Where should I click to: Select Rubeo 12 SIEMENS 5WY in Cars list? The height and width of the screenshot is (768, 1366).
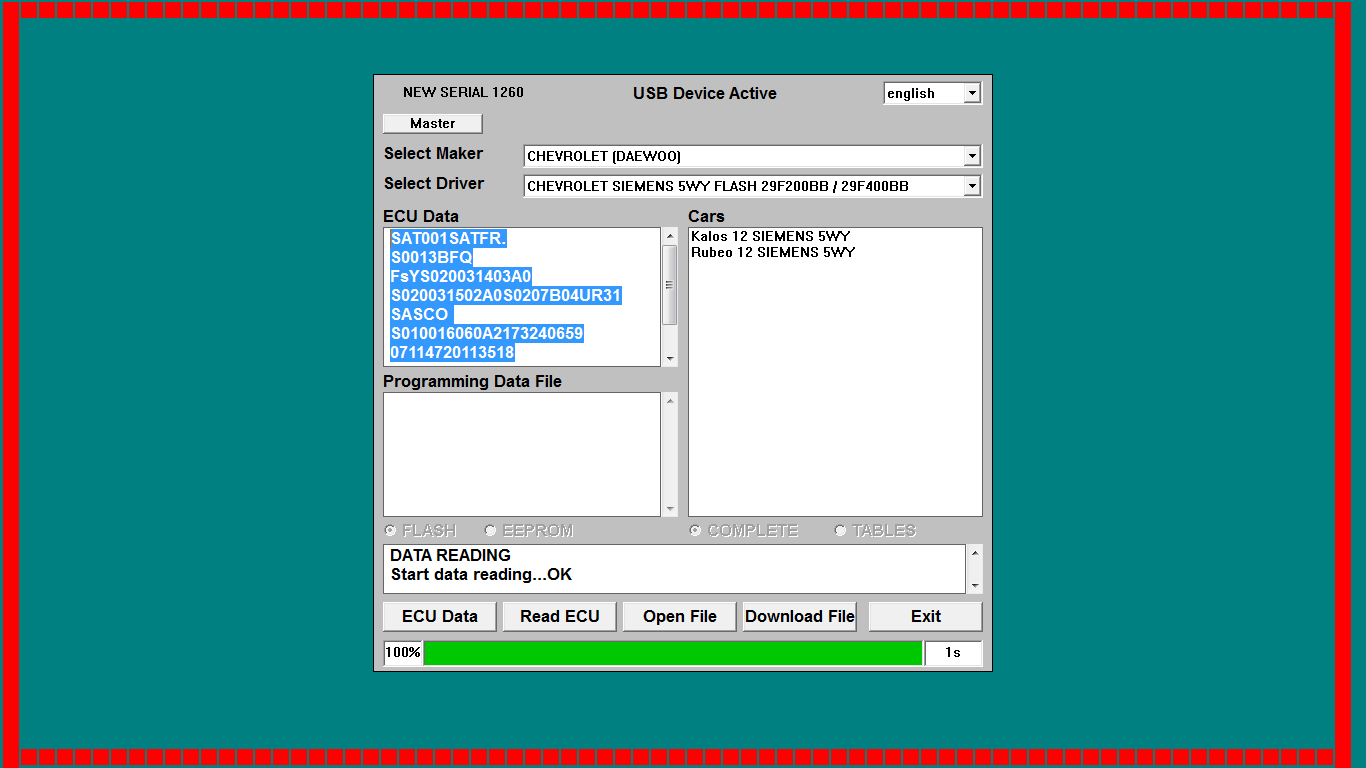coord(773,252)
